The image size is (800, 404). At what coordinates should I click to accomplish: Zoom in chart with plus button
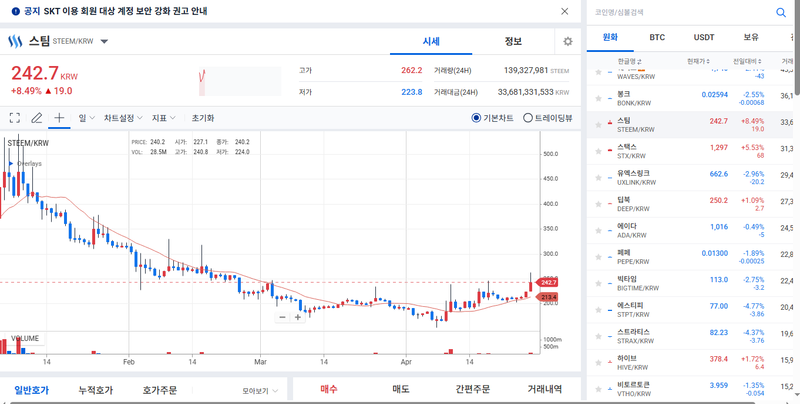[x=297, y=317]
